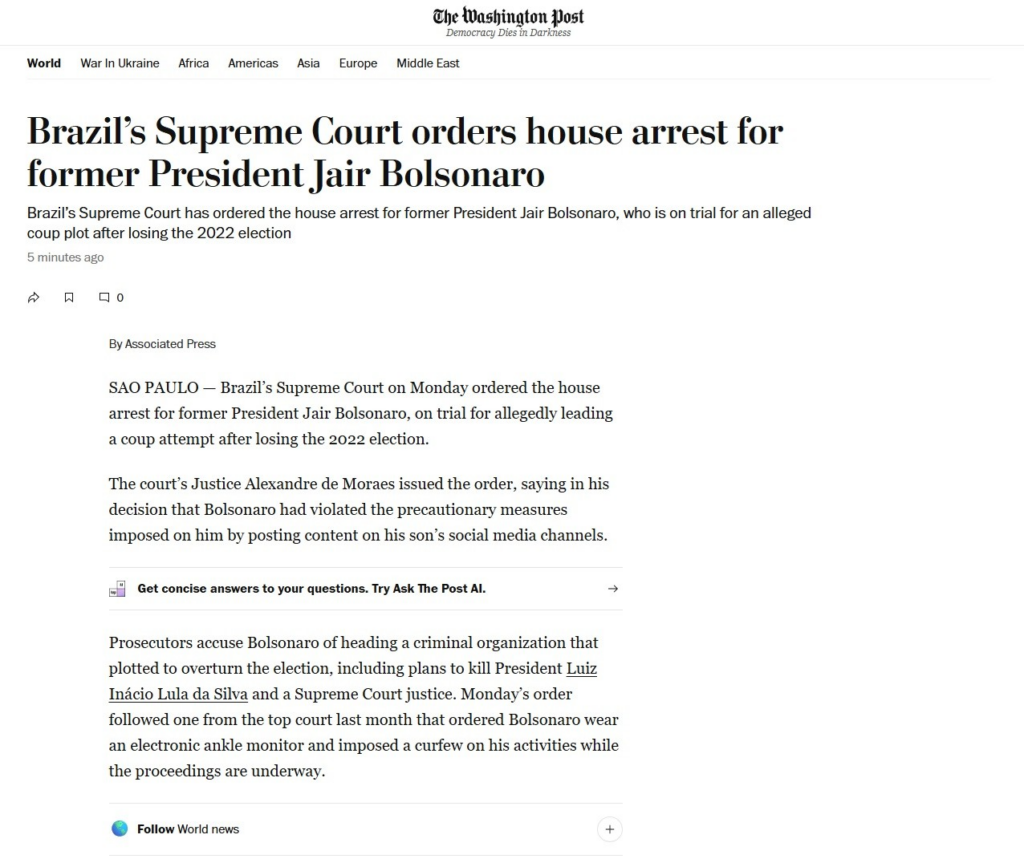
Task: Save article with the bookmark icon
Action: coord(69,297)
